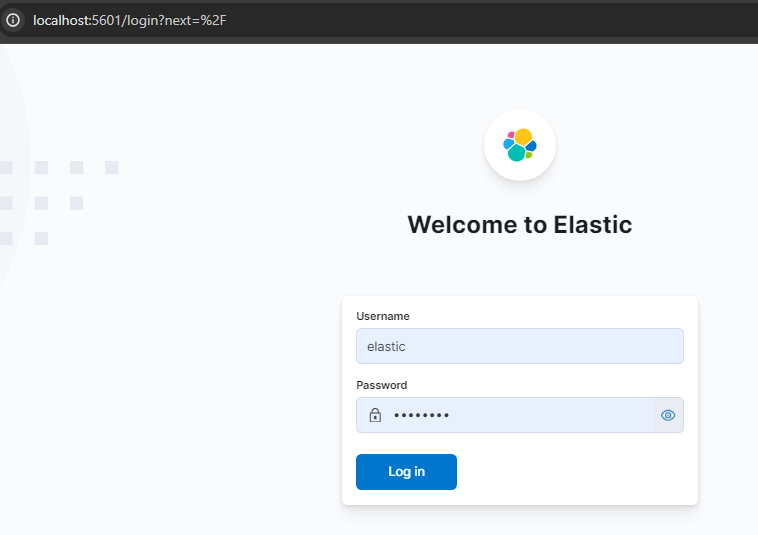Click the Welcome to Elastic heading
The width and height of the screenshot is (758, 535).
(520, 225)
